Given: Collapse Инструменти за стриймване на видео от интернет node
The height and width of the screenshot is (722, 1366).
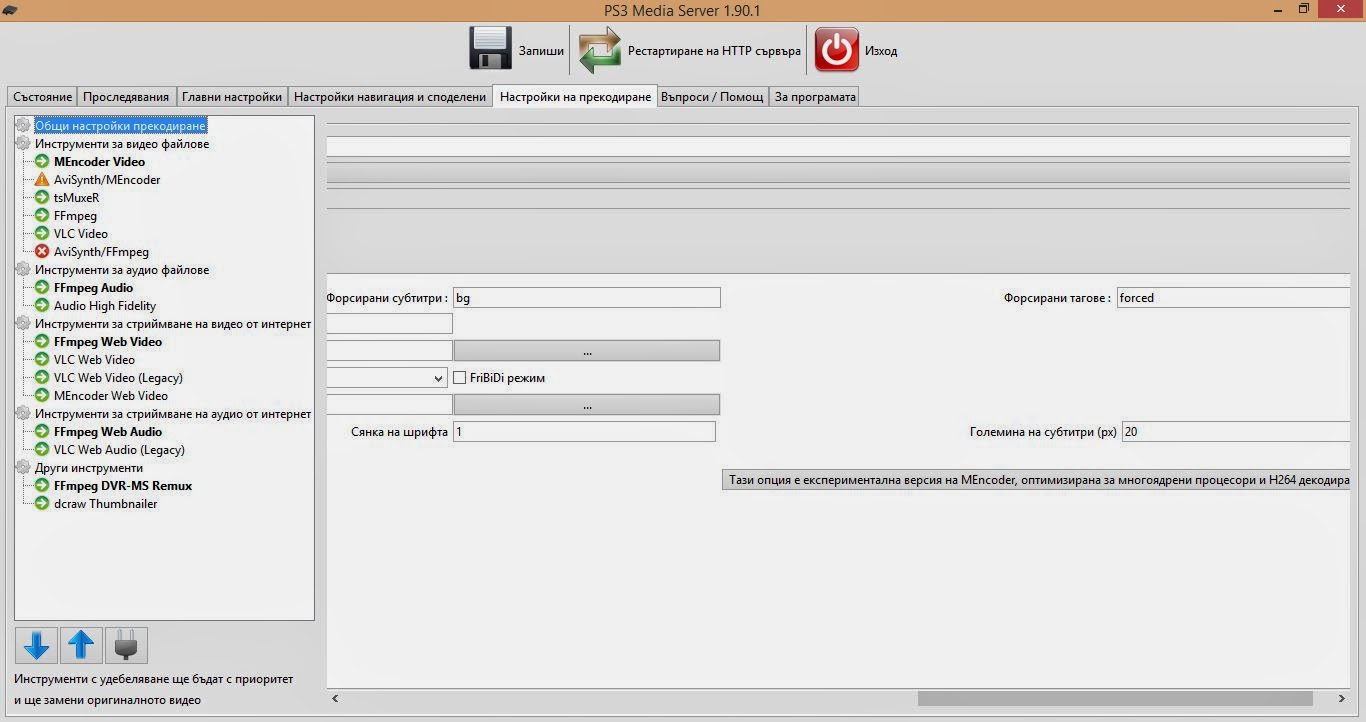Looking at the screenshot, I should [x=23, y=324].
